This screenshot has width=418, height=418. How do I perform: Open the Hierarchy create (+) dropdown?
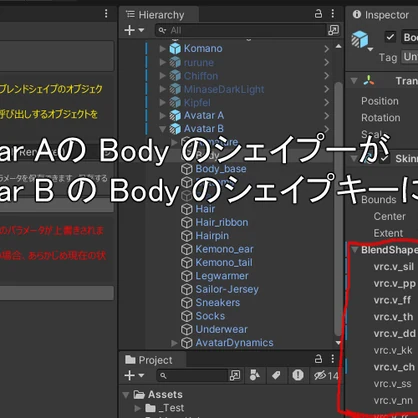(134, 30)
